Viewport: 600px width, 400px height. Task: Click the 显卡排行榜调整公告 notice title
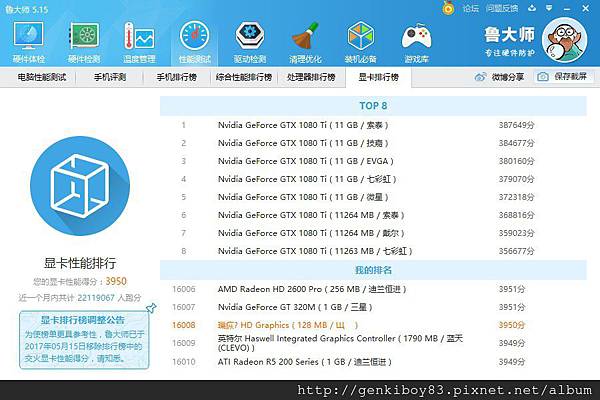tap(83, 320)
